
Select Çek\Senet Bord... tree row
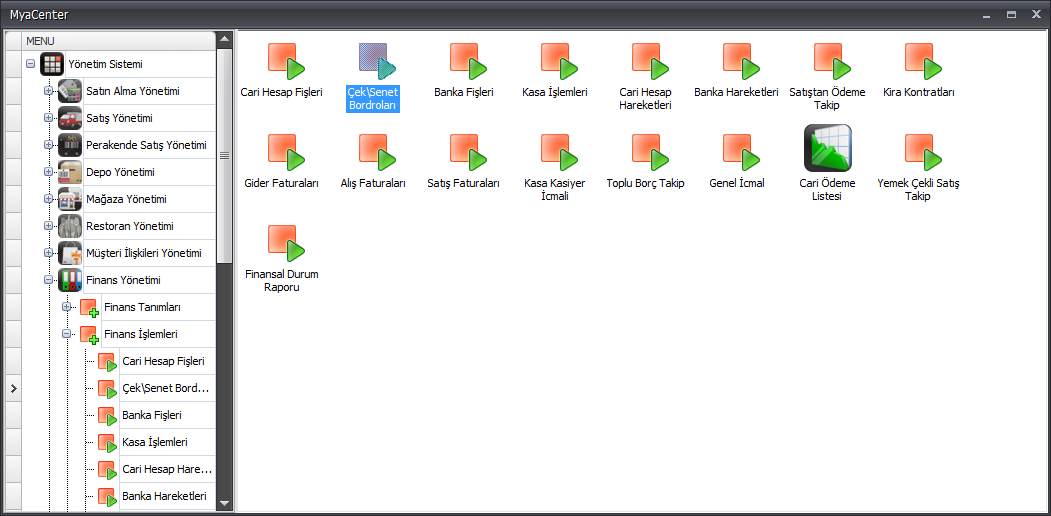[x=166, y=388]
